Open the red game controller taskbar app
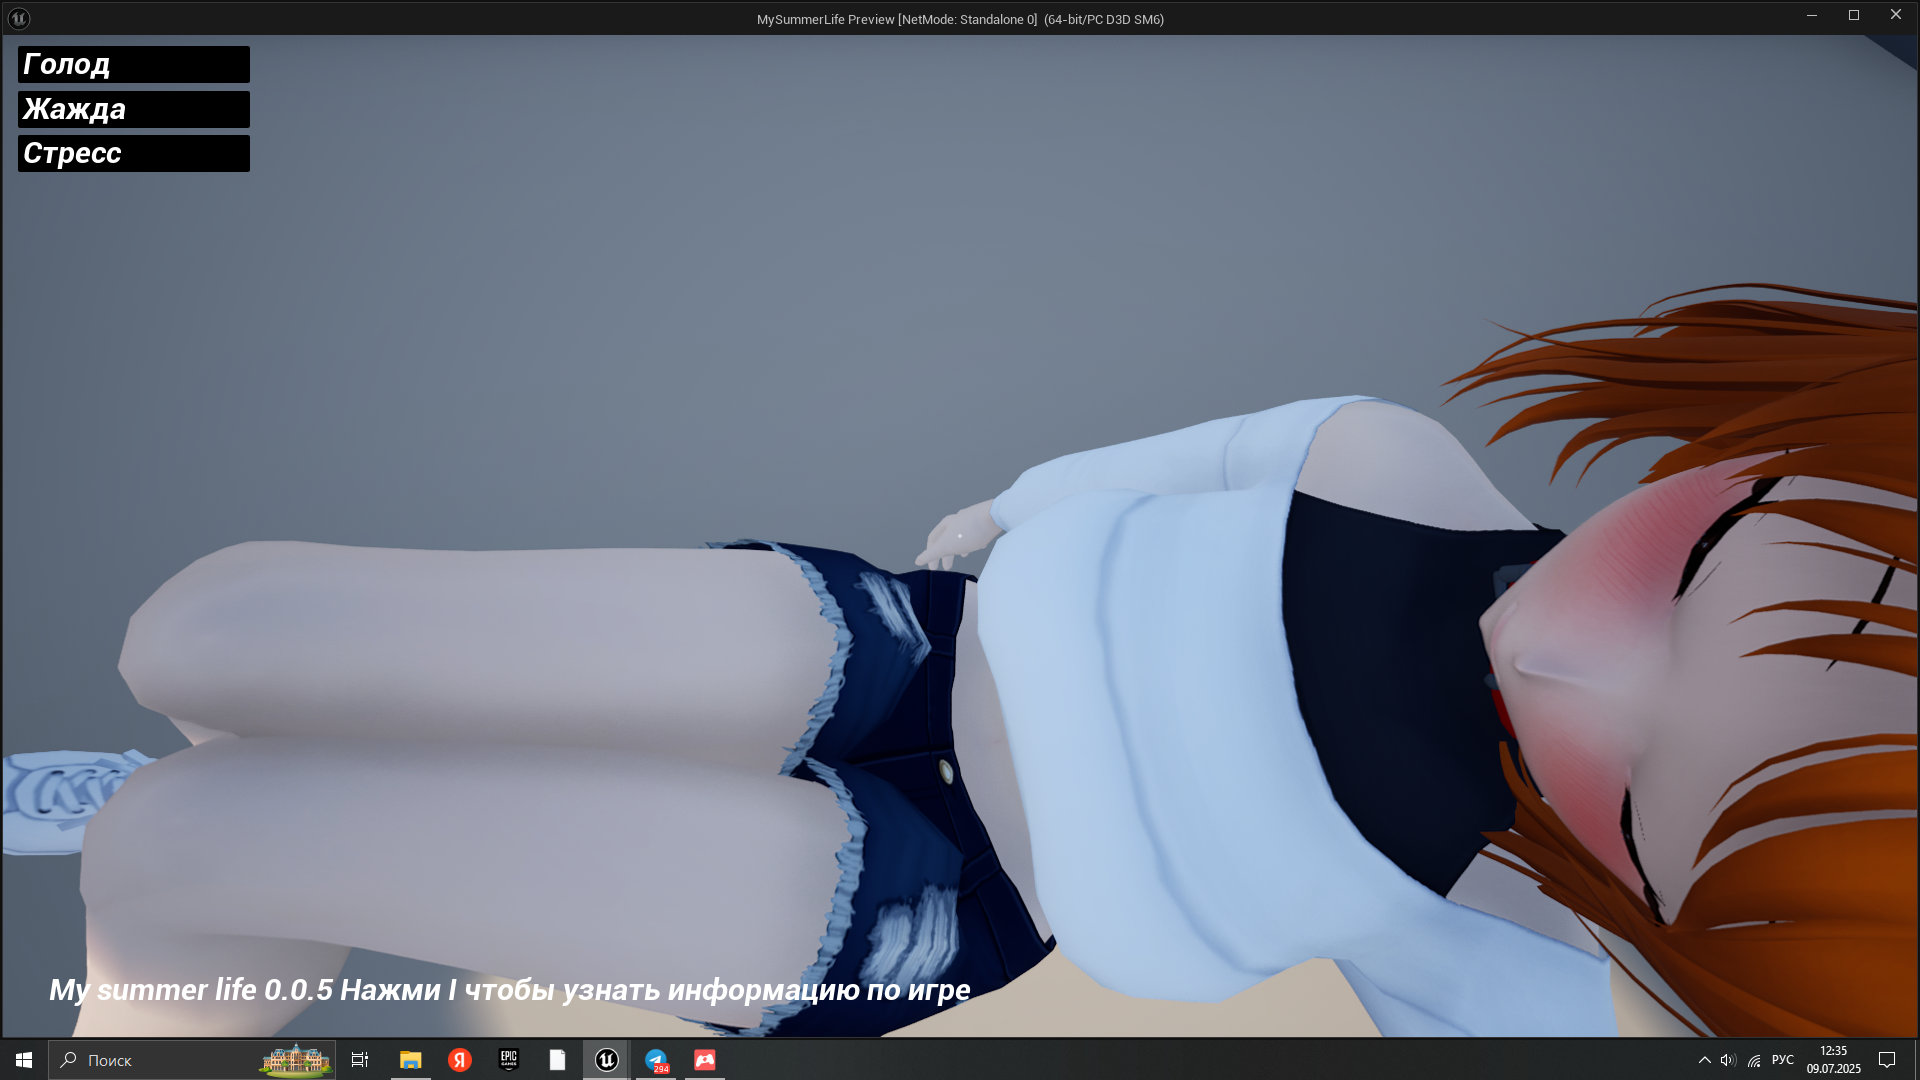Image resolution: width=1920 pixels, height=1080 pixels. tap(705, 1060)
